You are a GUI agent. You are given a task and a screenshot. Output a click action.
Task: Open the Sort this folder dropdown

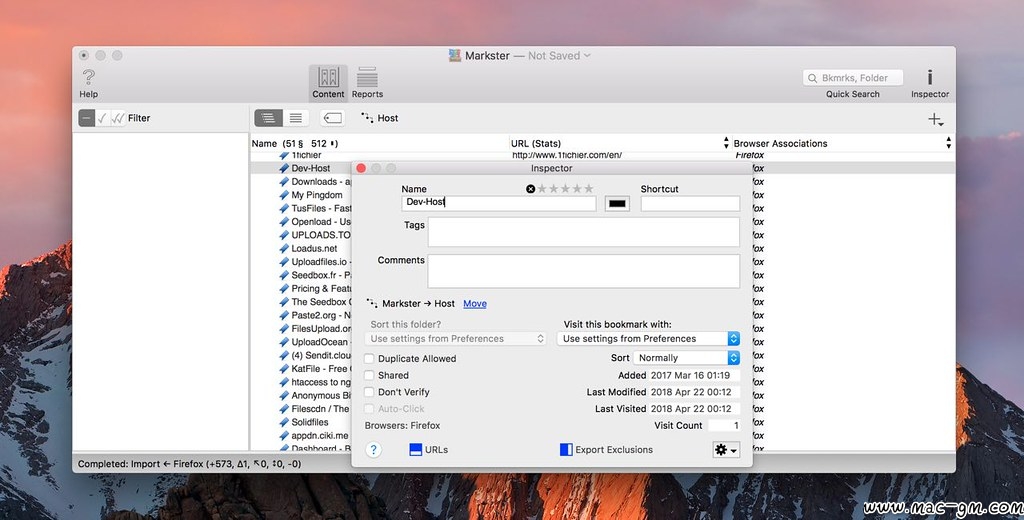tap(455, 338)
